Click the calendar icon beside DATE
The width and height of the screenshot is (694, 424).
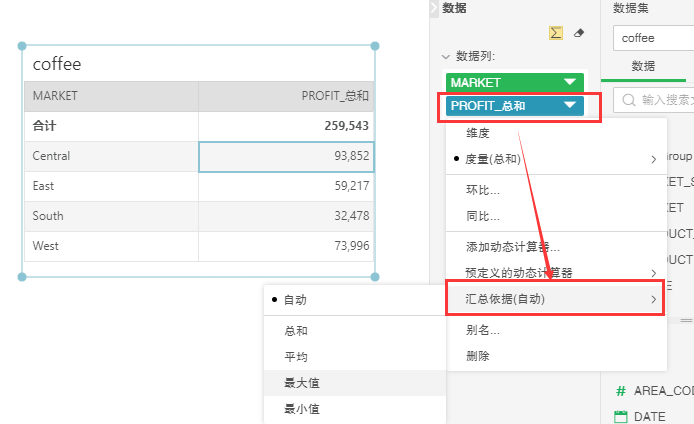tap(620, 416)
